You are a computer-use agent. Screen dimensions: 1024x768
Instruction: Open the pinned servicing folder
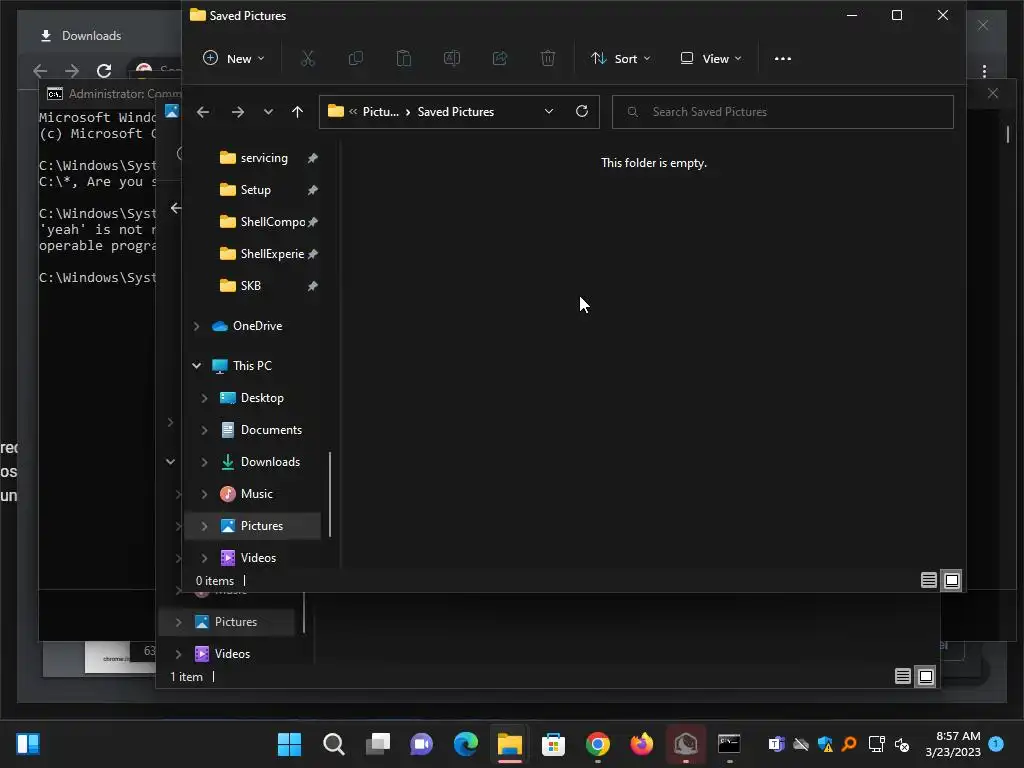(264, 158)
